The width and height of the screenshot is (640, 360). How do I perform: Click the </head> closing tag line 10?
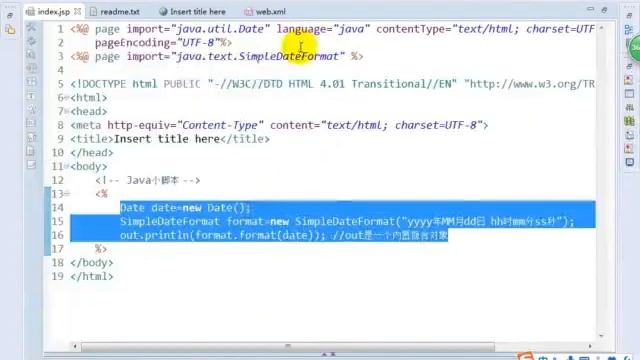[91, 153]
